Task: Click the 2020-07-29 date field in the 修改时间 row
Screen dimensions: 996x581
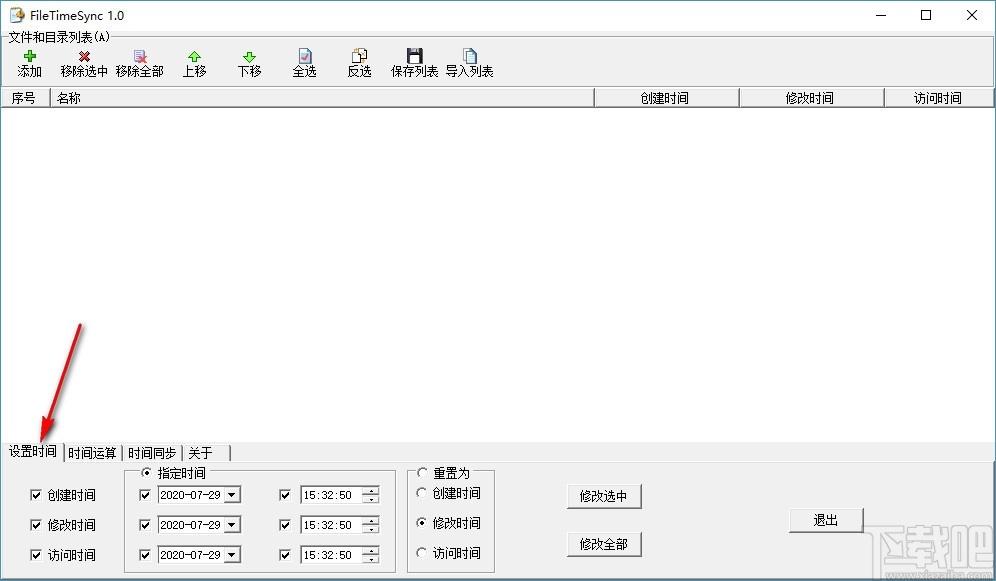Action: [191, 524]
